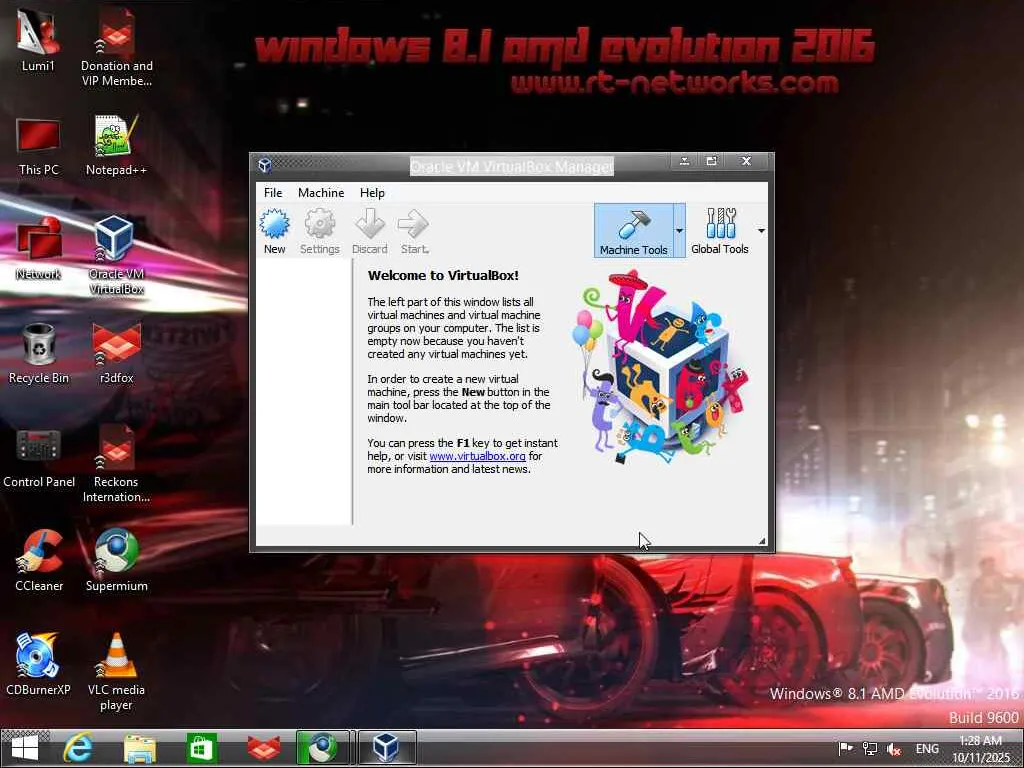Open the r3dfox taskbar icon
1024x768 pixels.
click(264, 748)
